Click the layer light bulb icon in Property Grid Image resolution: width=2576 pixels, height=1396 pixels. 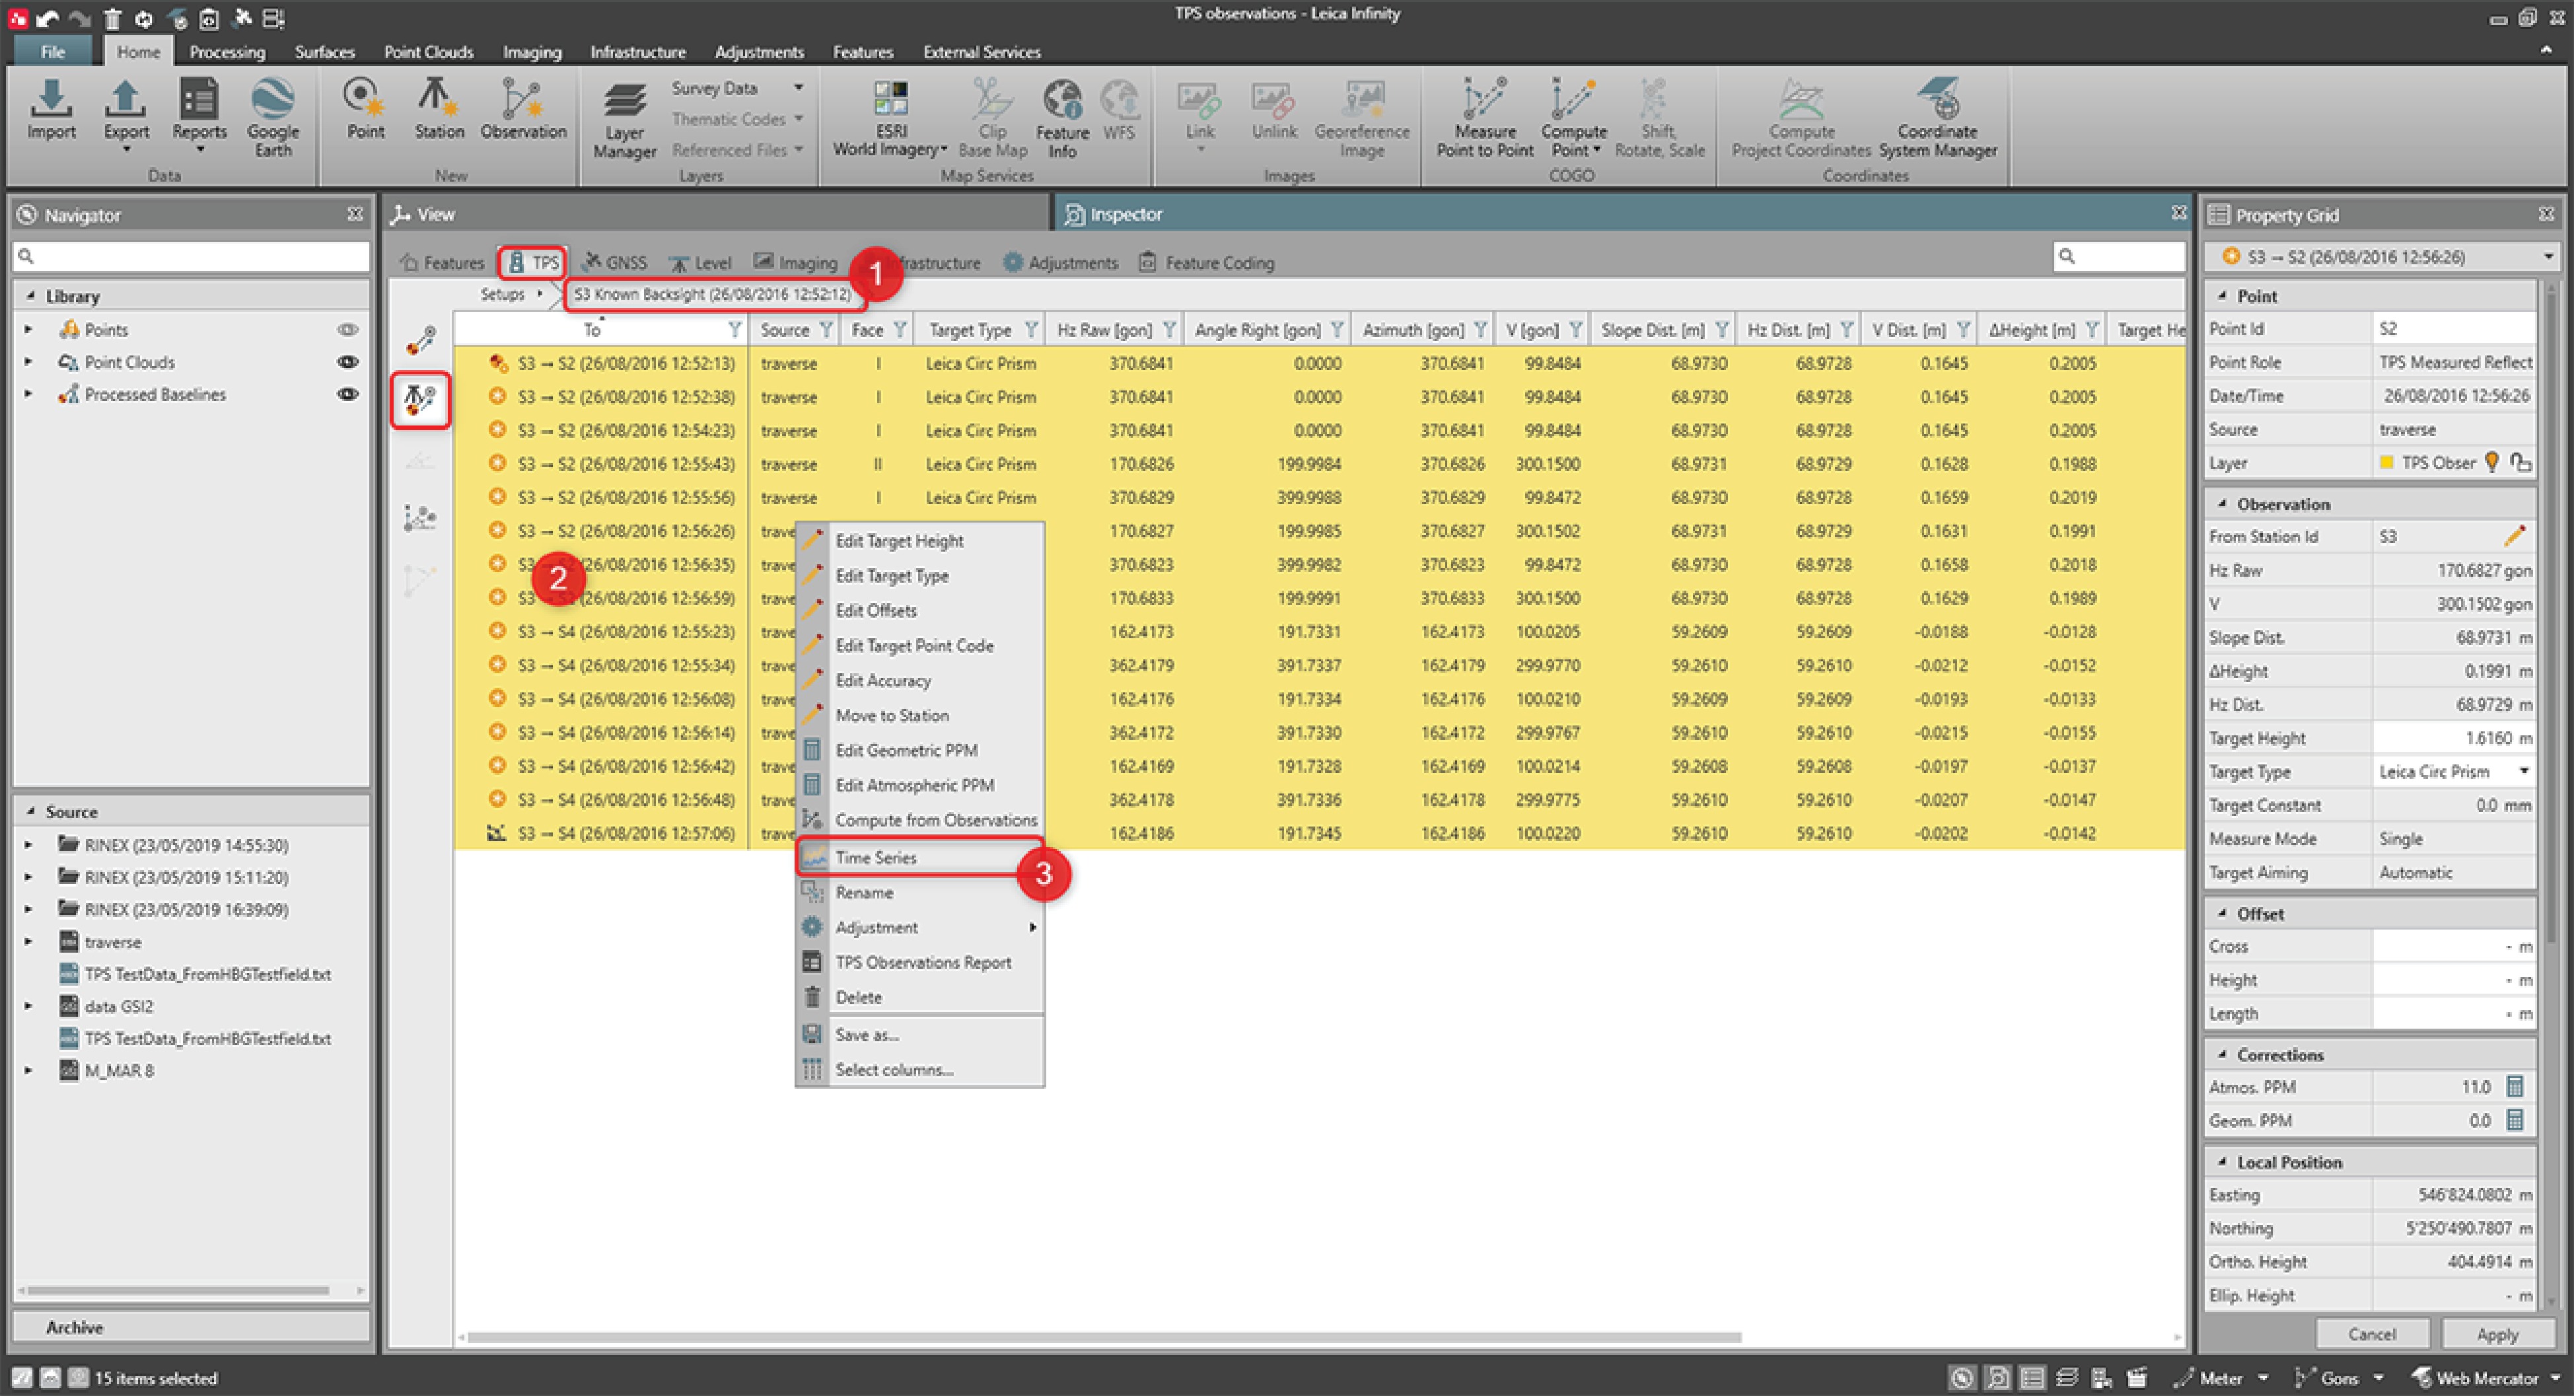click(2492, 462)
